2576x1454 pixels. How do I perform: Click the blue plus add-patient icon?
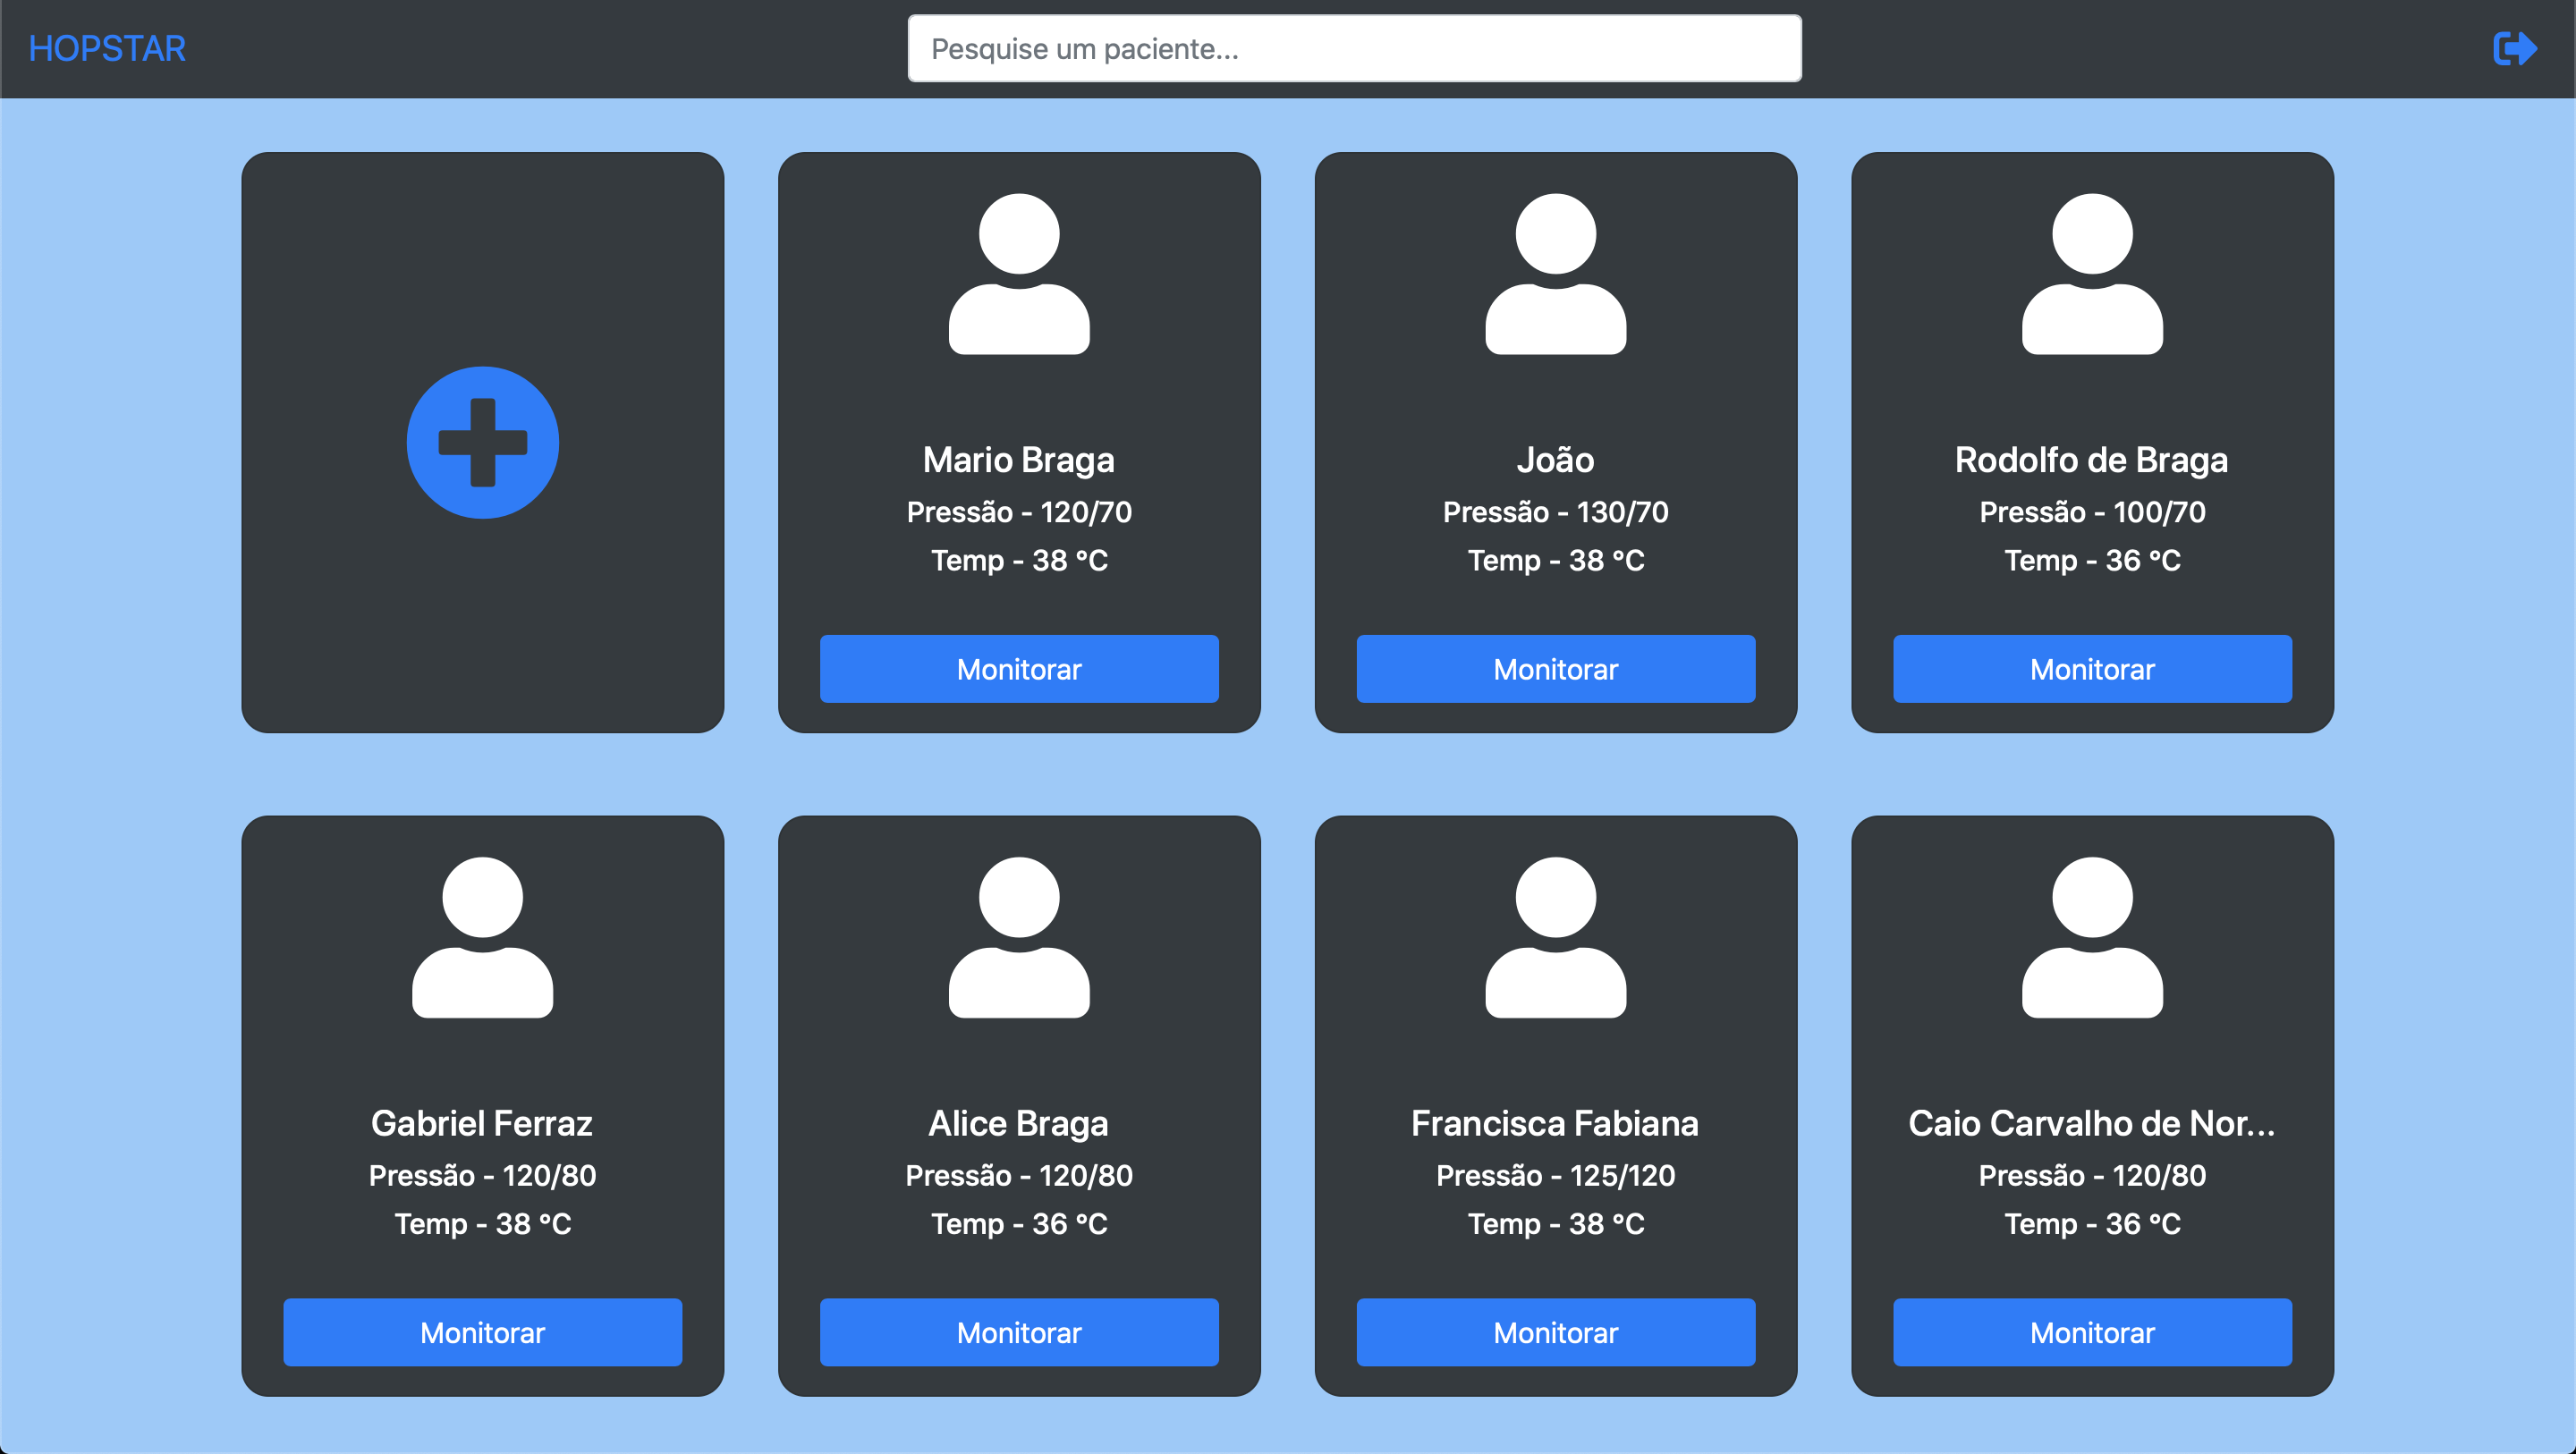click(482, 442)
